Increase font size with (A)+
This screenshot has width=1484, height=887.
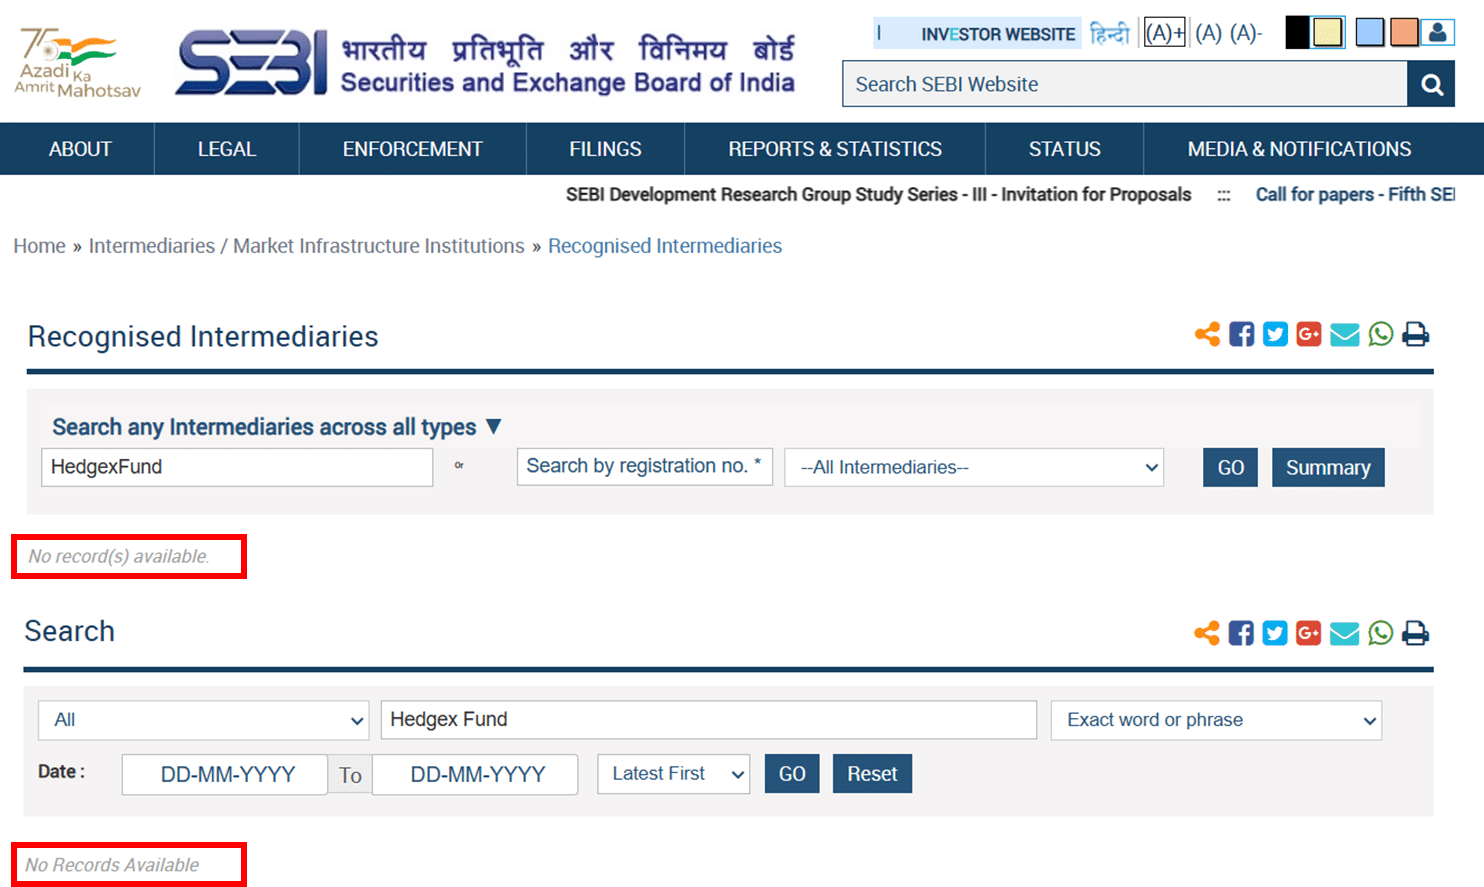(1165, 33)
